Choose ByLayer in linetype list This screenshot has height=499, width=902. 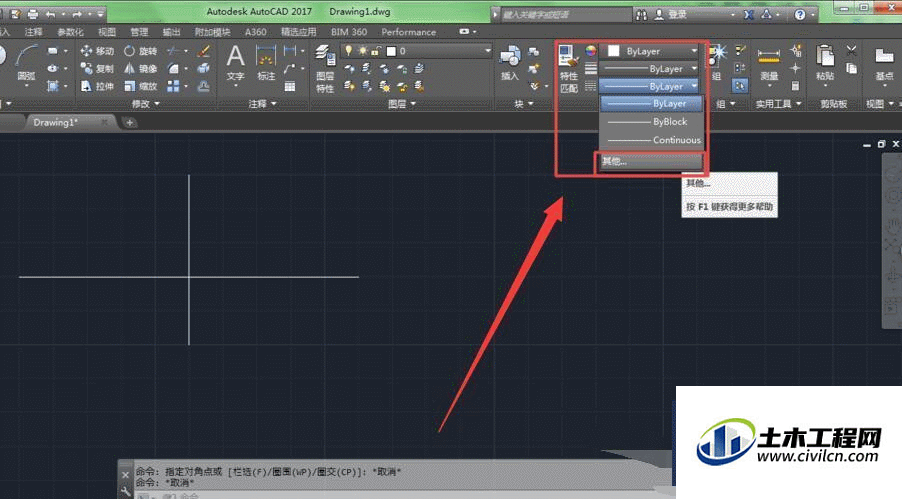click(x=651, y=104)
